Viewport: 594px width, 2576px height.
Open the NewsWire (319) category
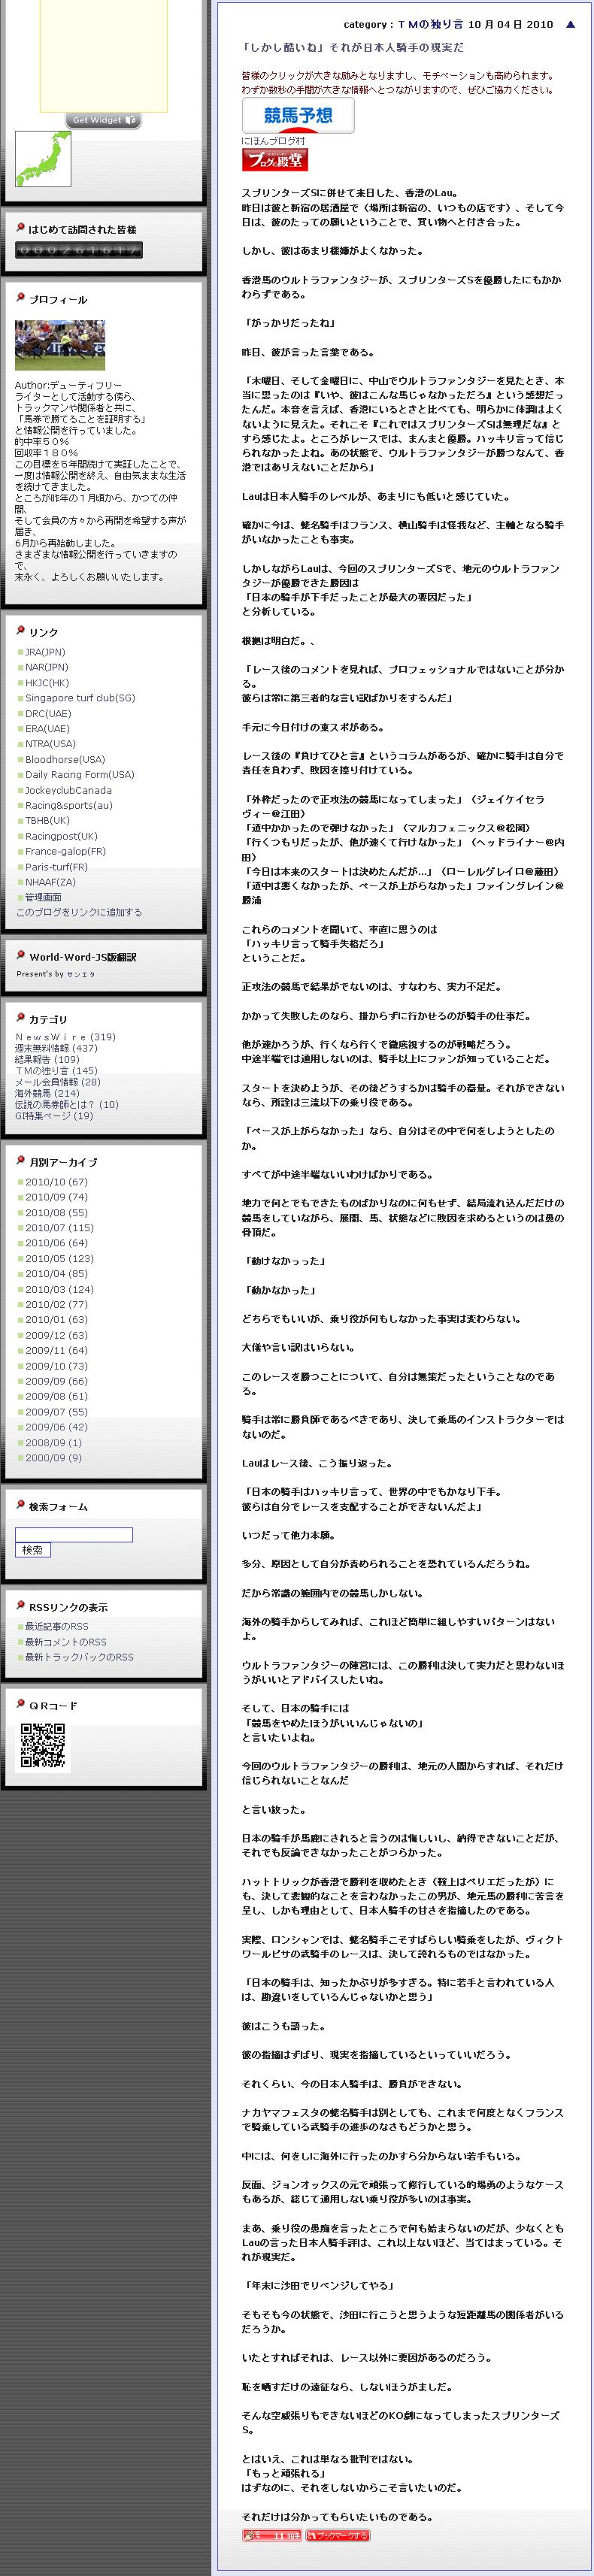(x=65, y=1037)
